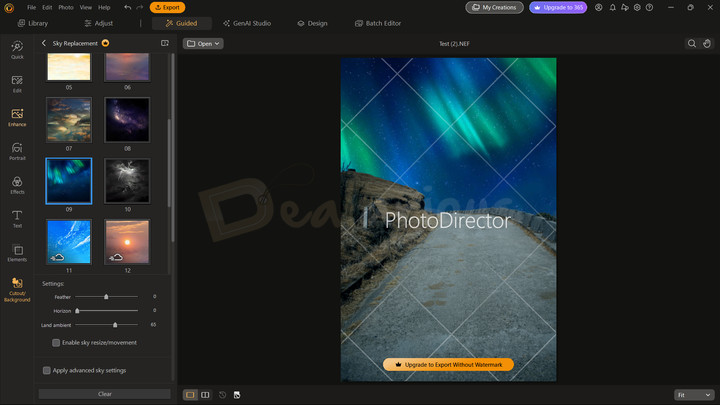Image resolution: width=720 pixels, height=405 pixels.
Task: Open the settings gear icon
Action: [637, 7]
